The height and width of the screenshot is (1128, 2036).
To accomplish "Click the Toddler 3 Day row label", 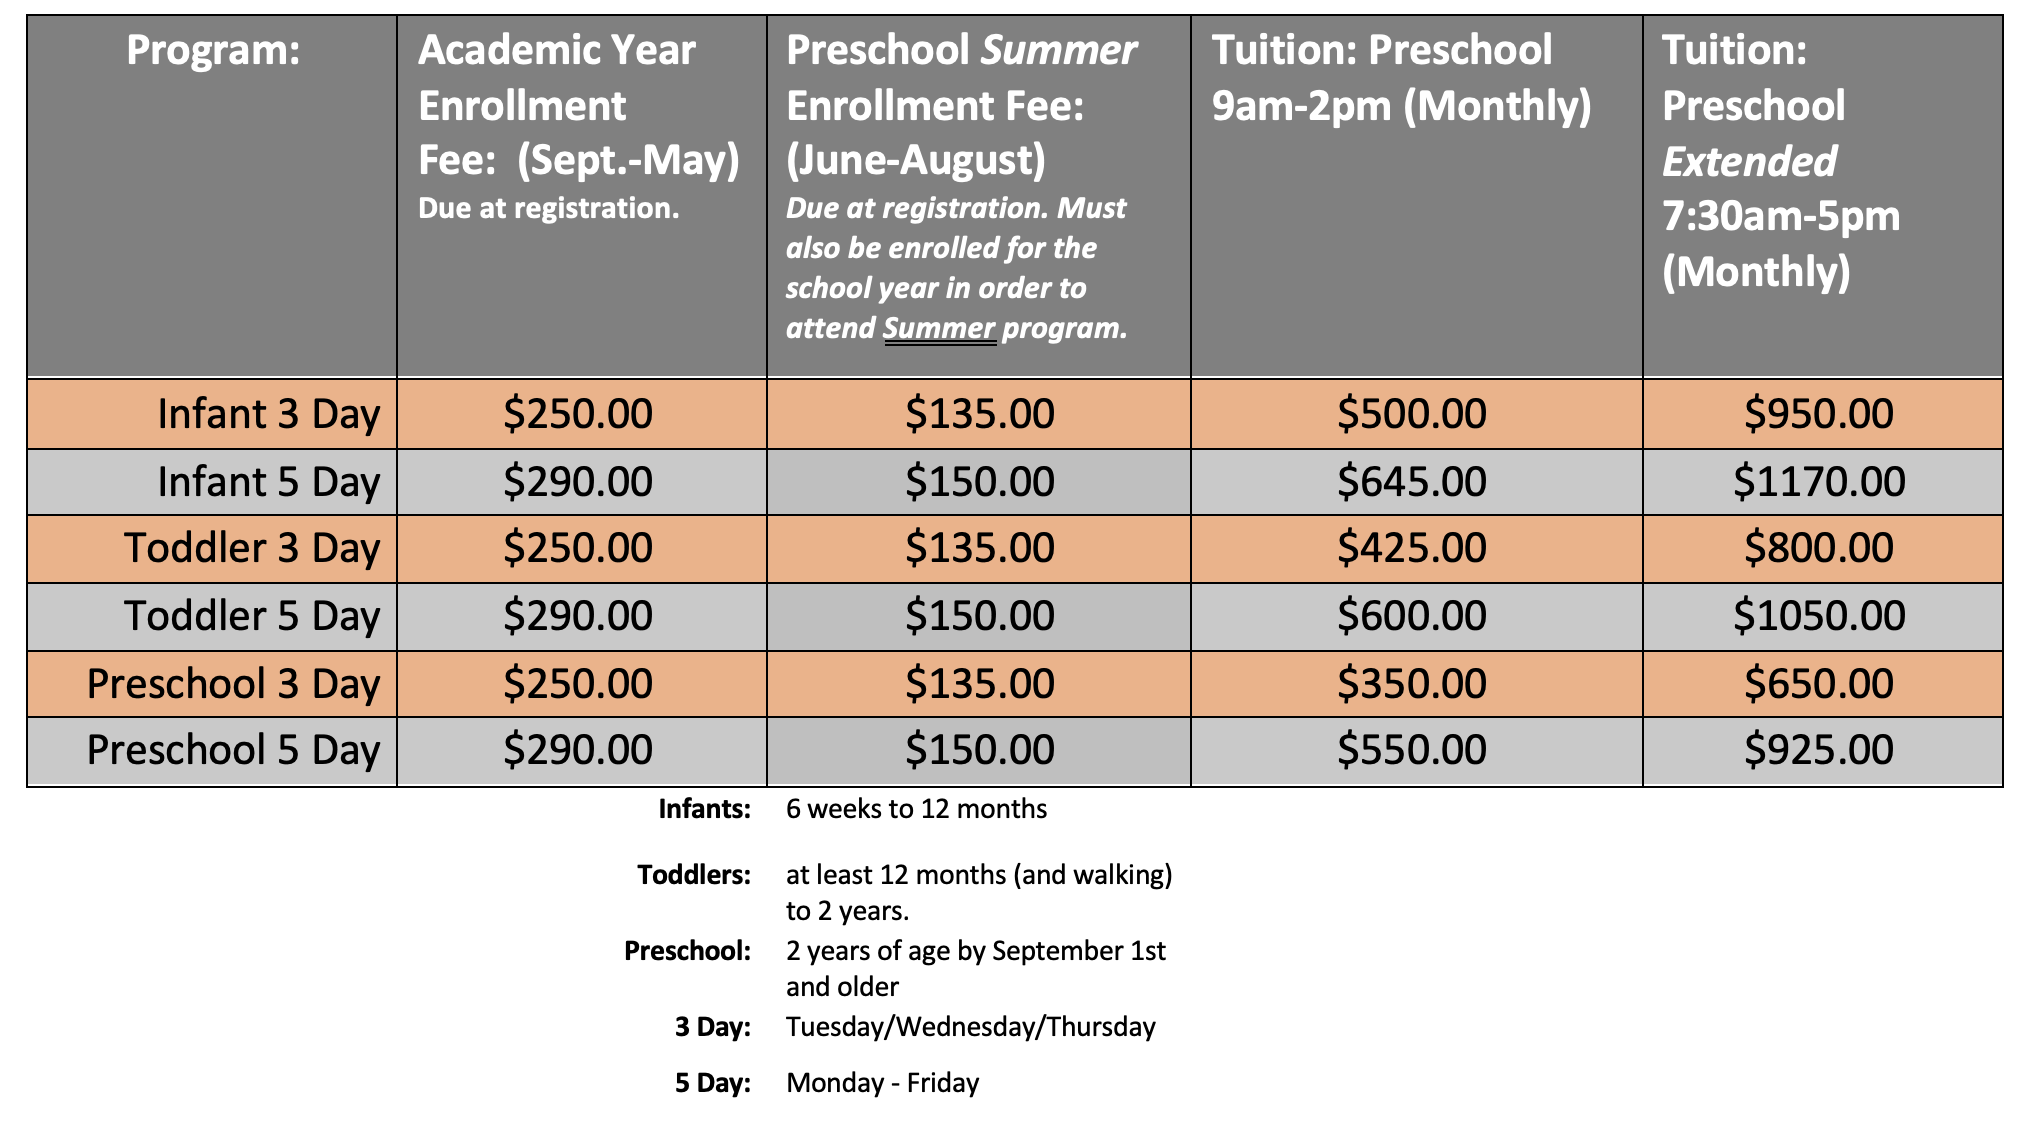I will pos(251,548).
